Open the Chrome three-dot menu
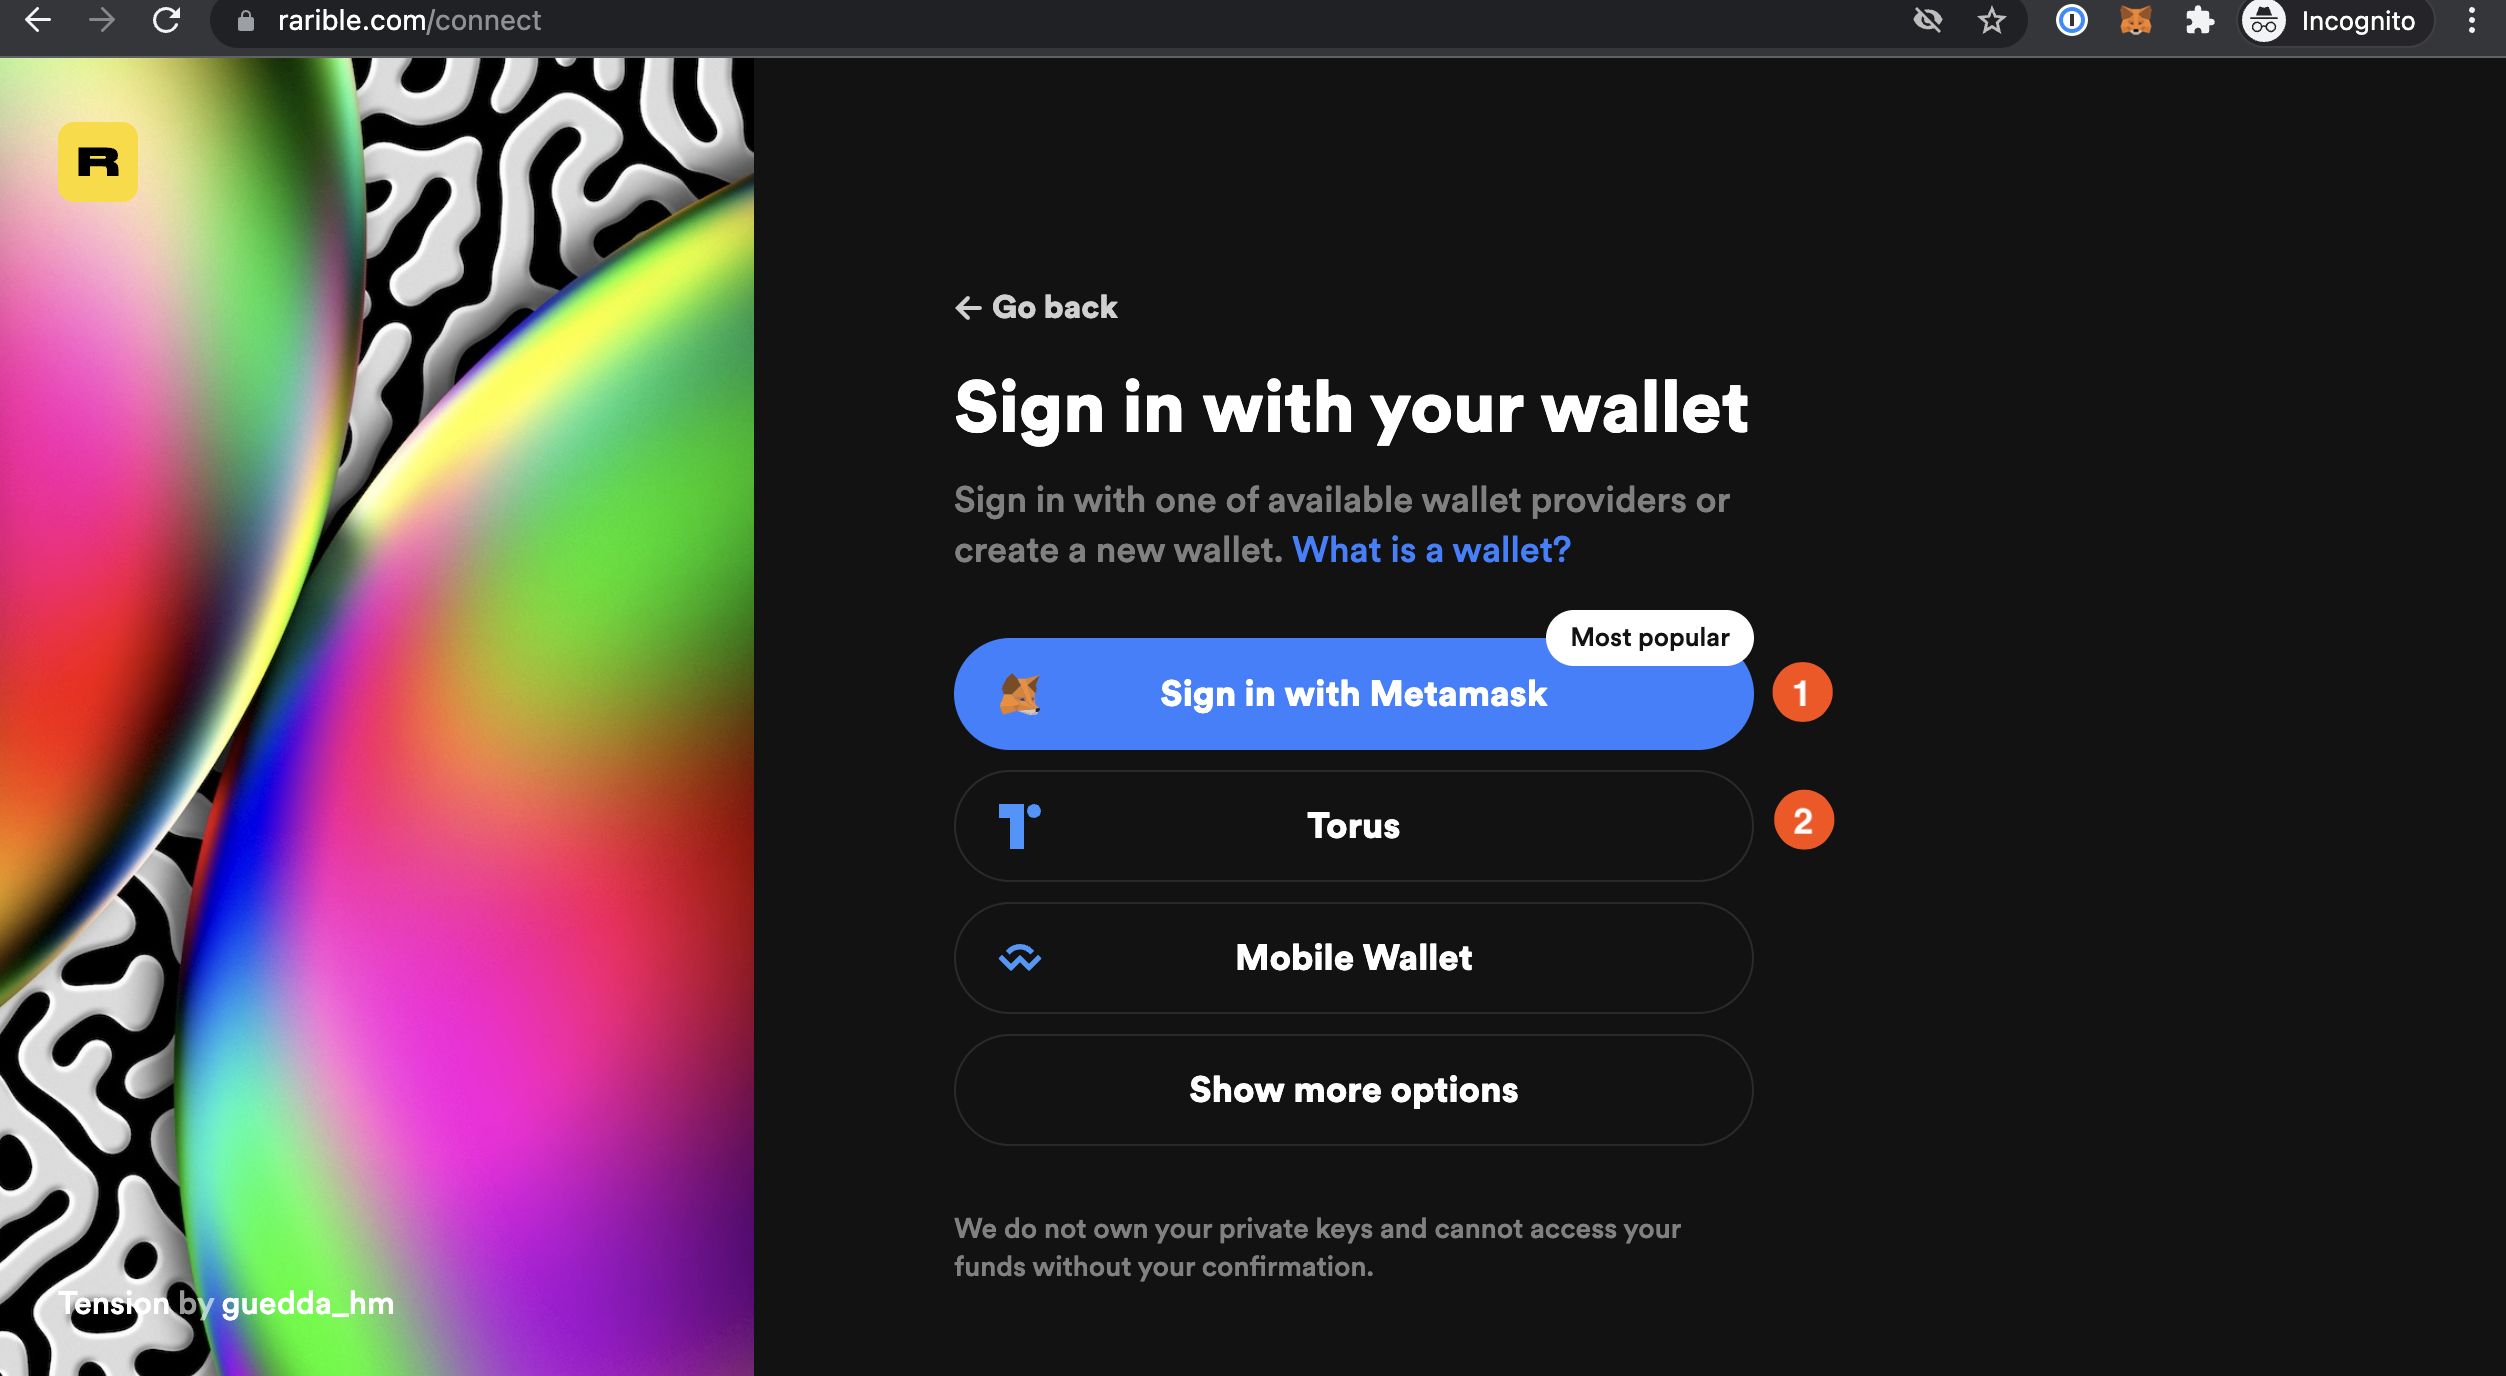This screenshot has width=2506, height=1376. 2471,21
